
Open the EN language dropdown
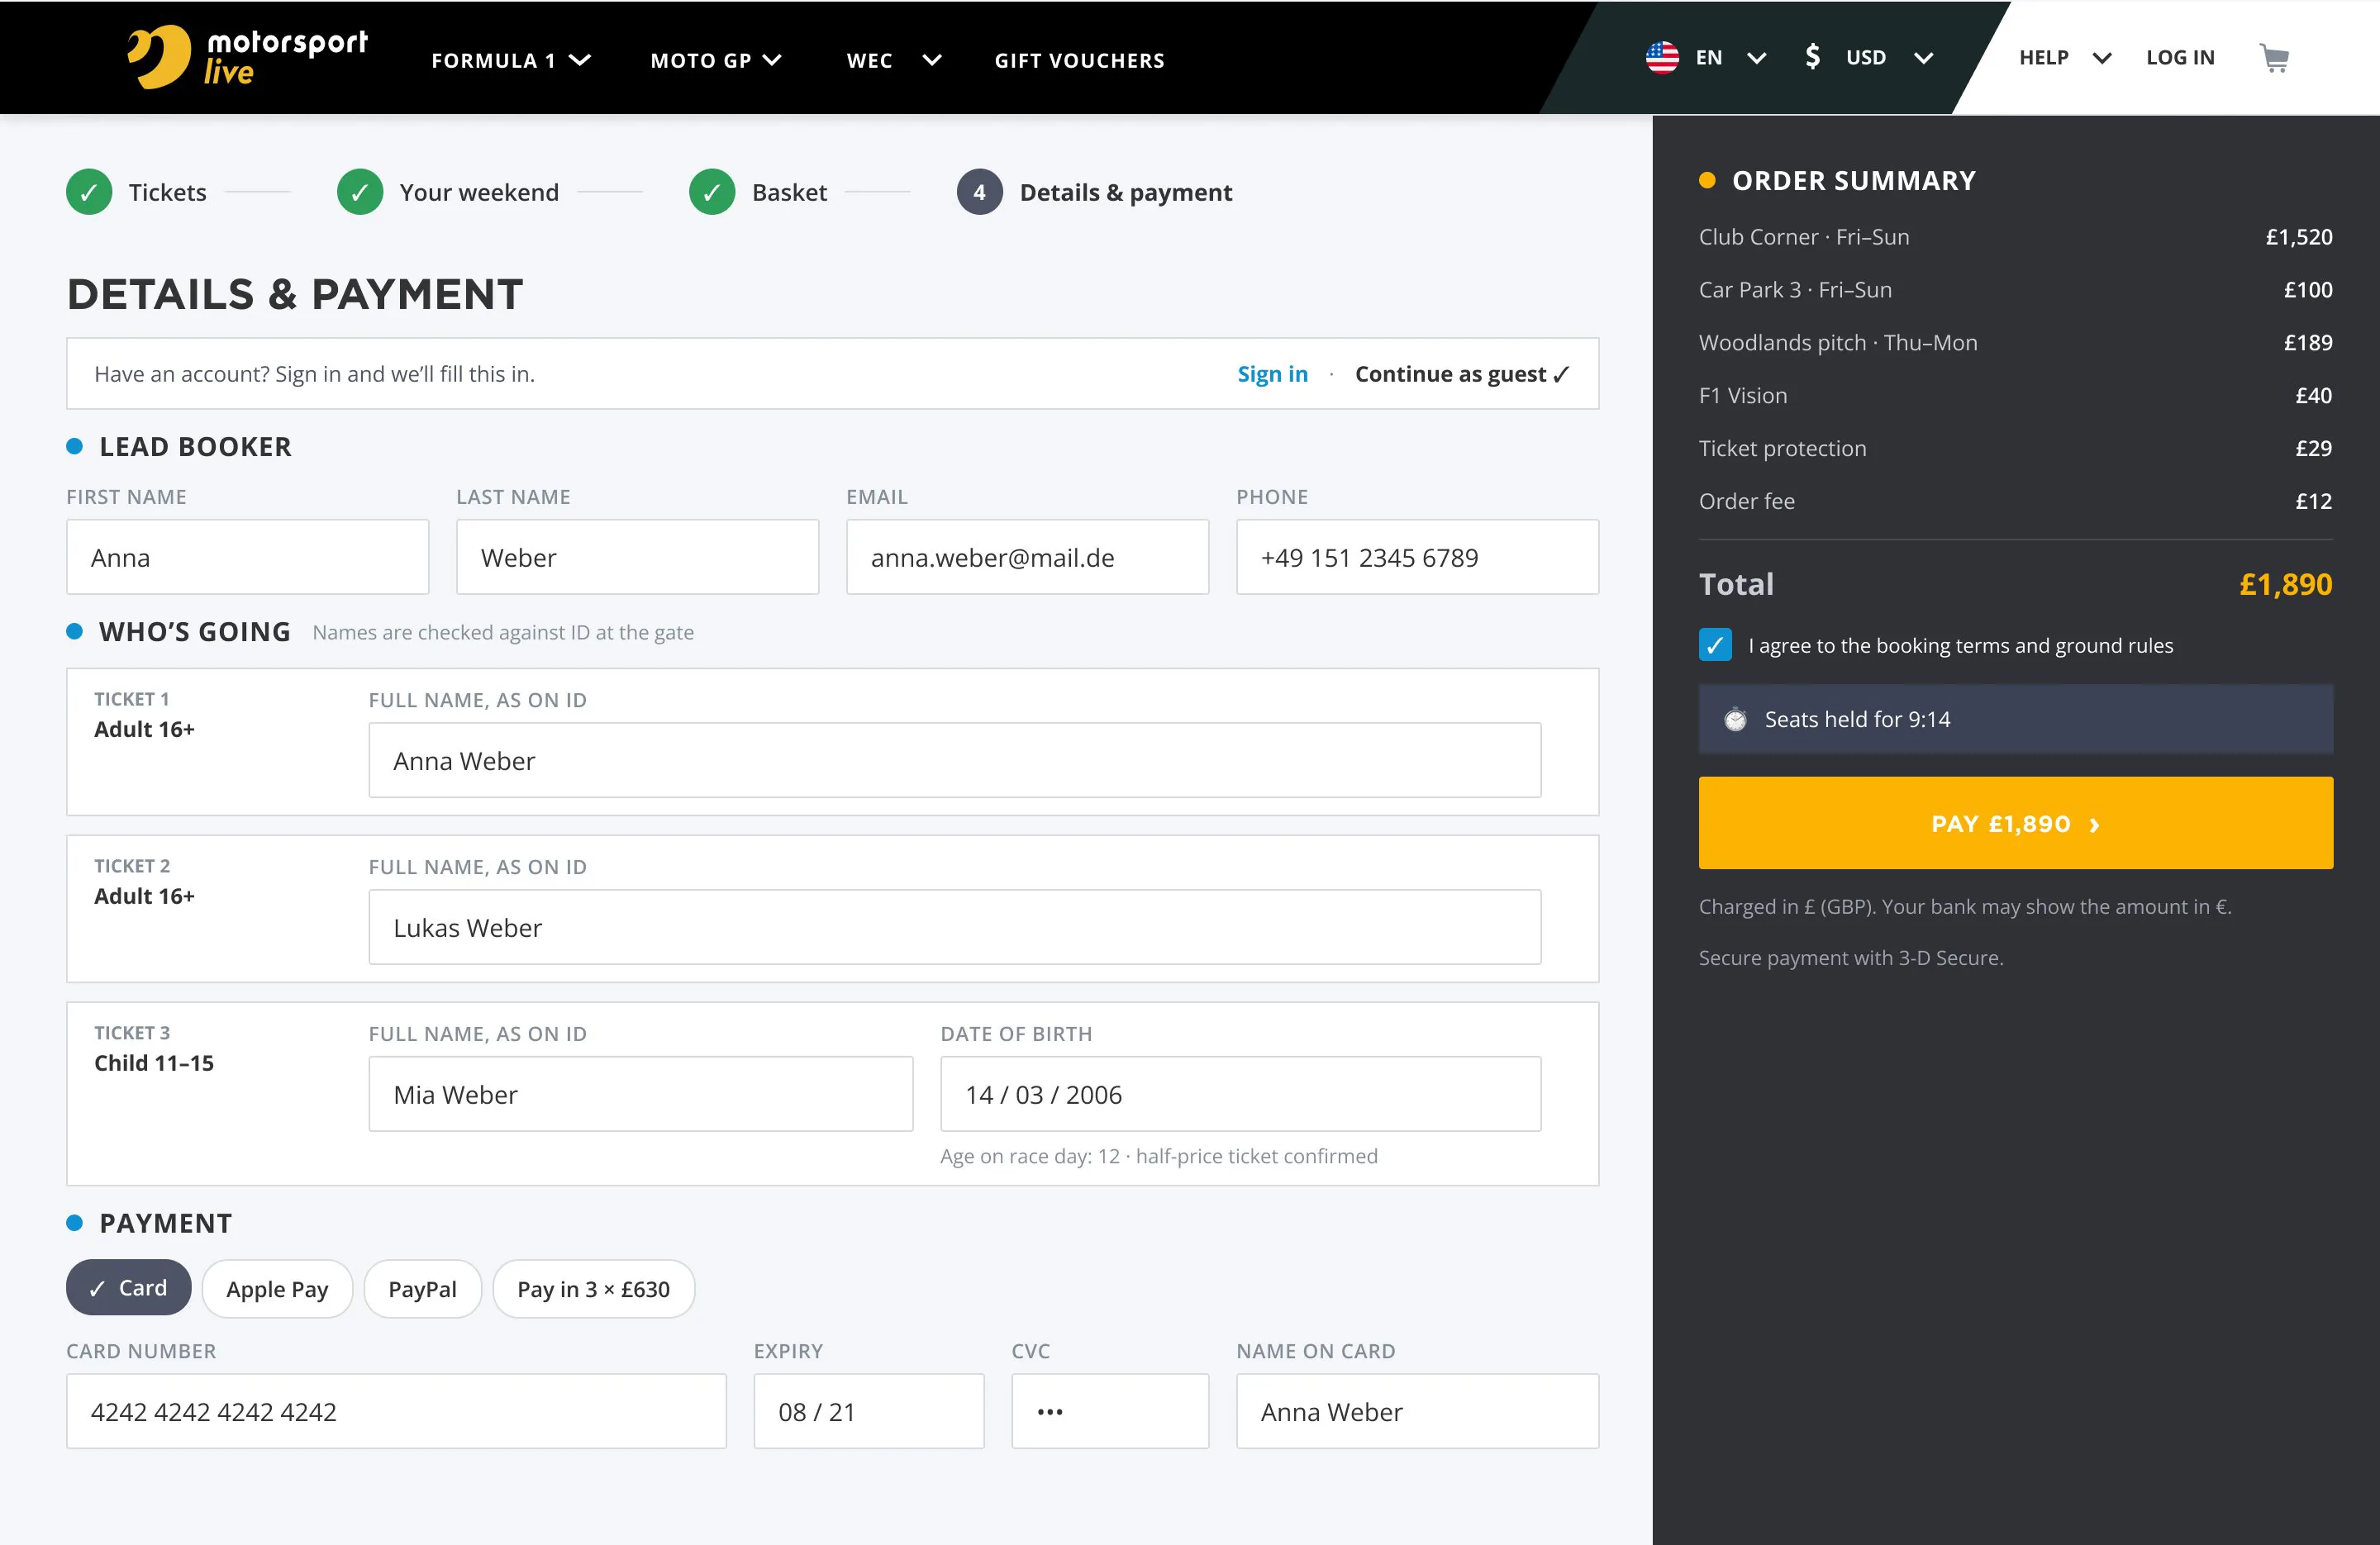coord(1731,57)
